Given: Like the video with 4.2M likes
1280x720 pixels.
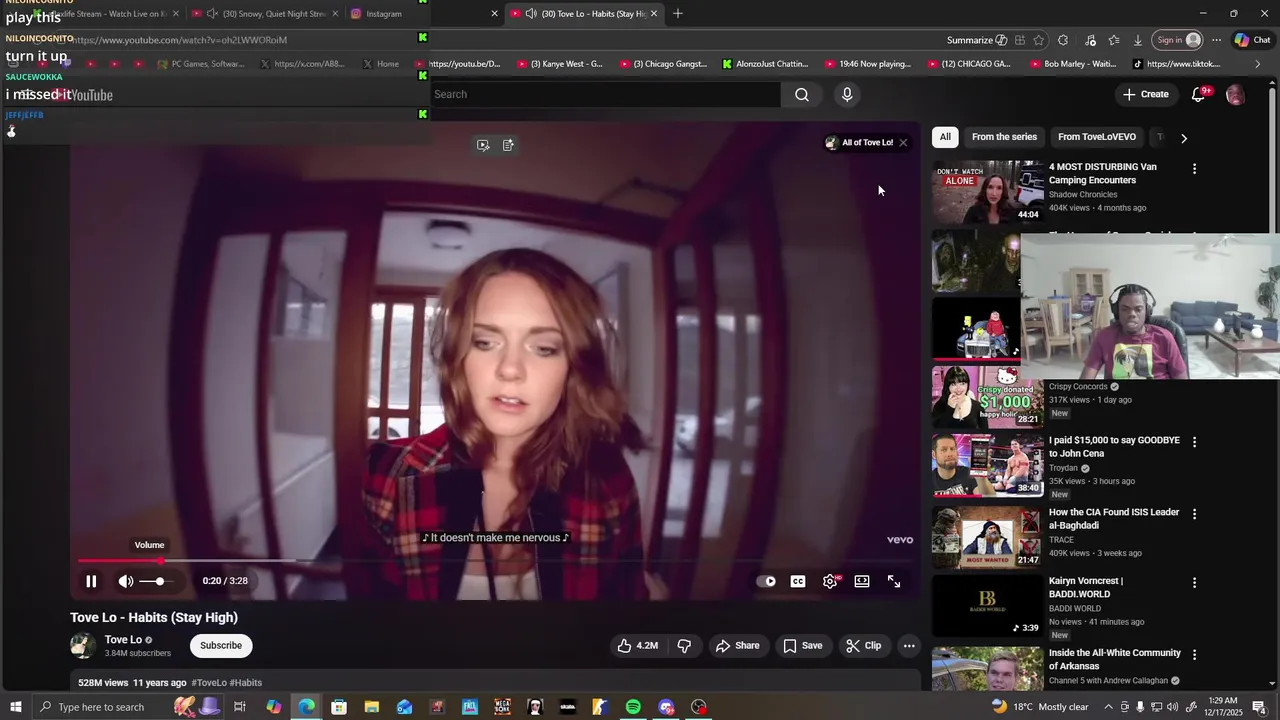Looking at the screenshot, I should pos(637,646).
